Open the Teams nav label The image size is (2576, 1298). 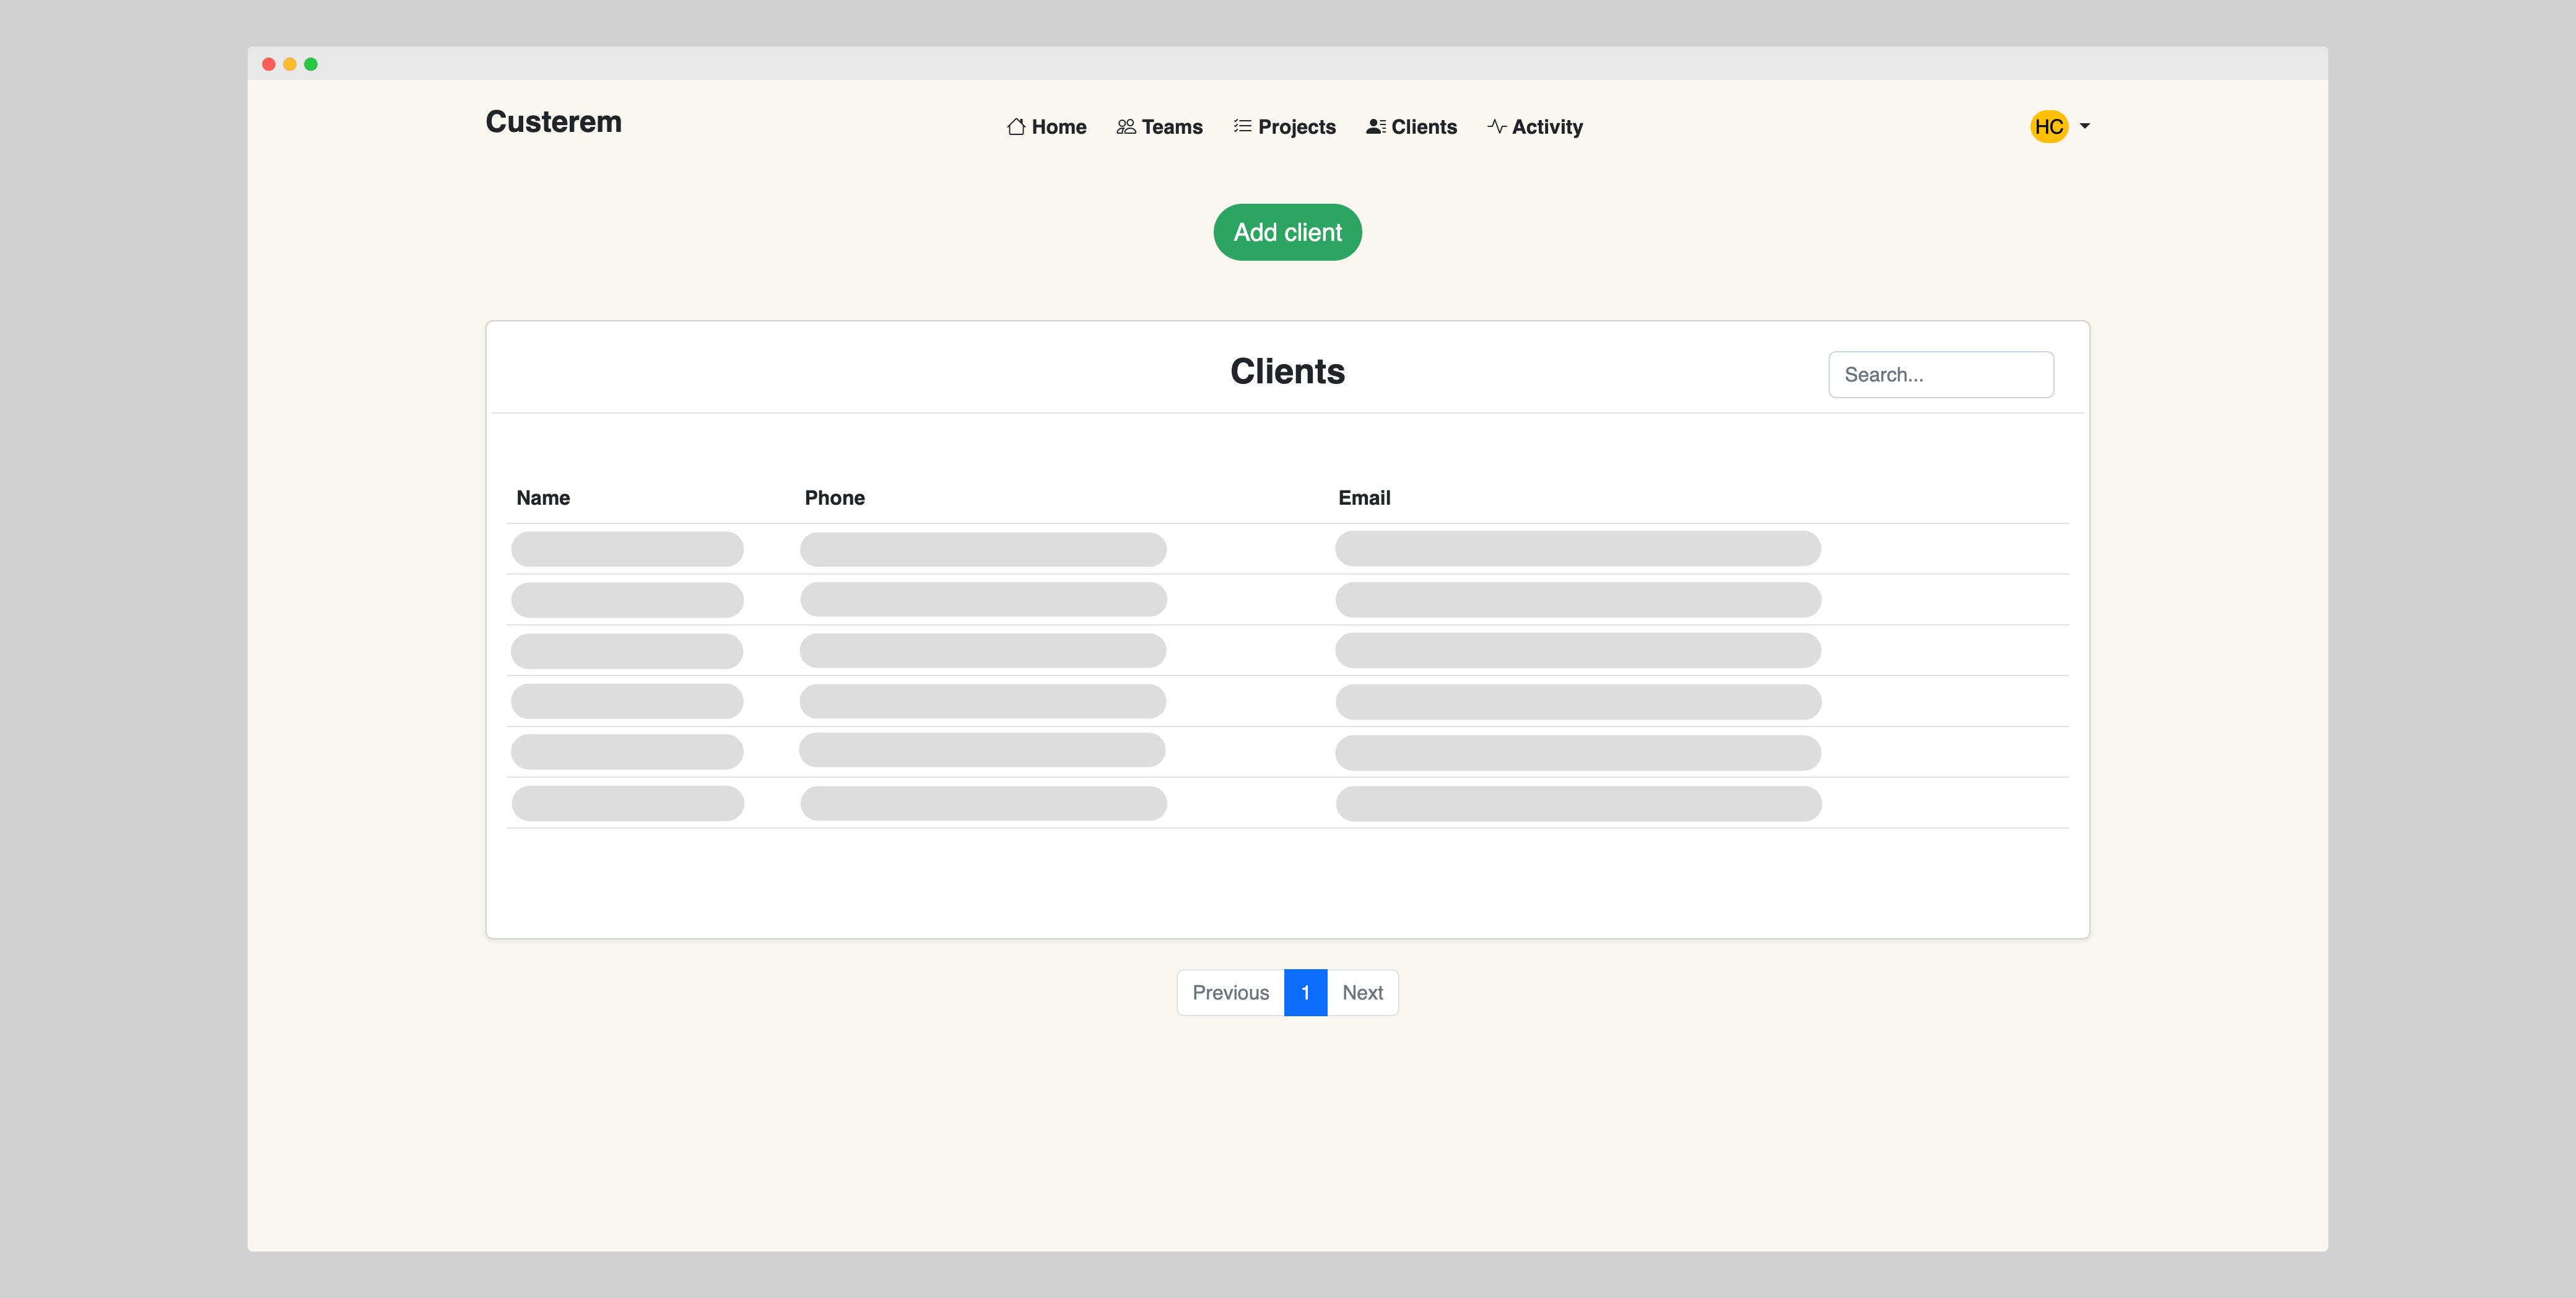point(1172,127)
